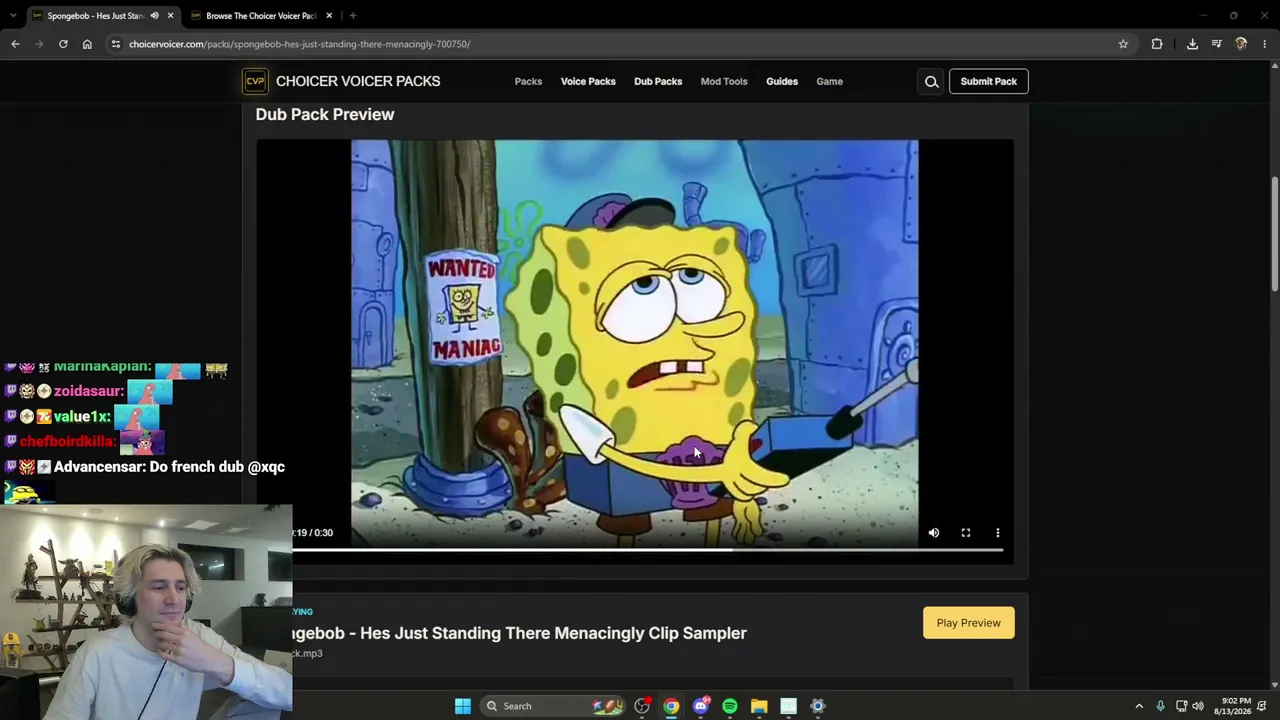Click the yellow Play Preview button
Viewport: 1280px width, 720px height.
[x=968, y=623]
